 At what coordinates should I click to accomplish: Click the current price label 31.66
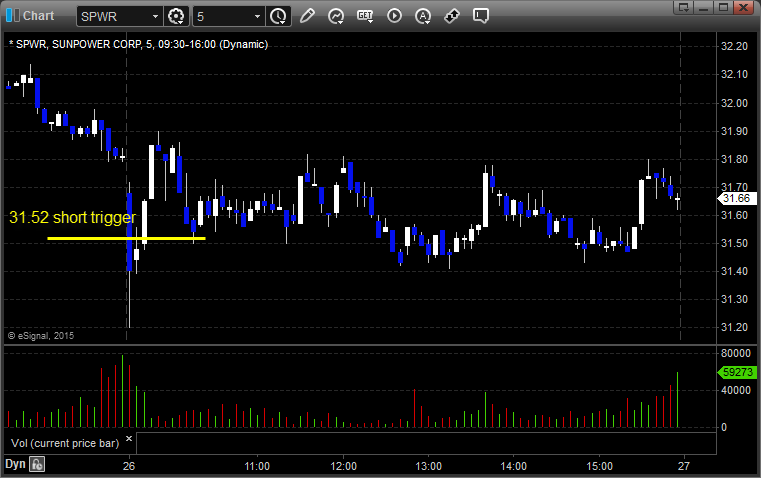pos(735,200)
